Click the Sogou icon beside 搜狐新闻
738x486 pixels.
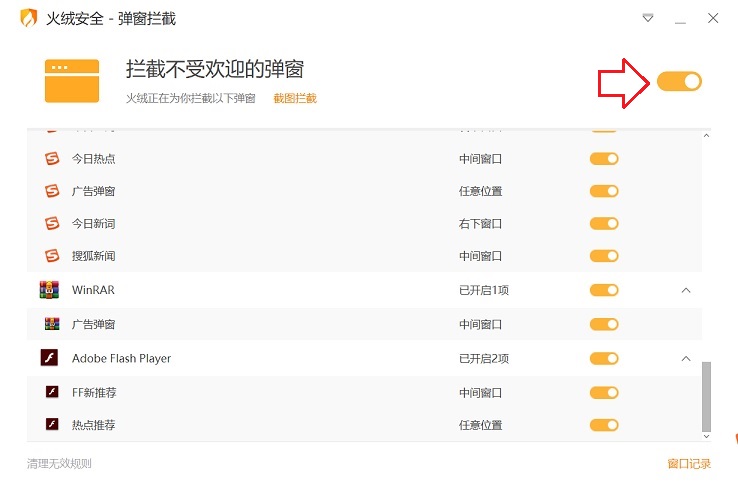(x=52, y=256)
